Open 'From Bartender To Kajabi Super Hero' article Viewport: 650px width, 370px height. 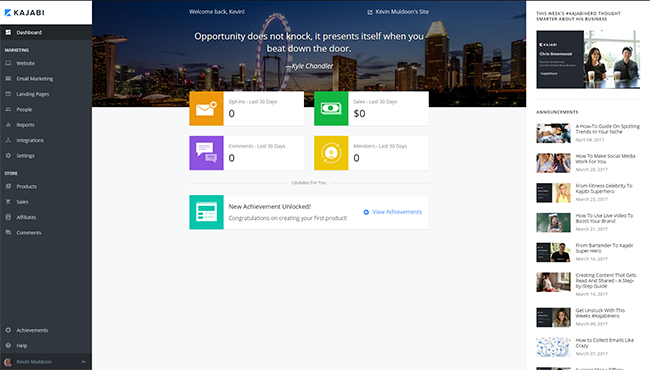pyautogui.click(x=604, y=248)
